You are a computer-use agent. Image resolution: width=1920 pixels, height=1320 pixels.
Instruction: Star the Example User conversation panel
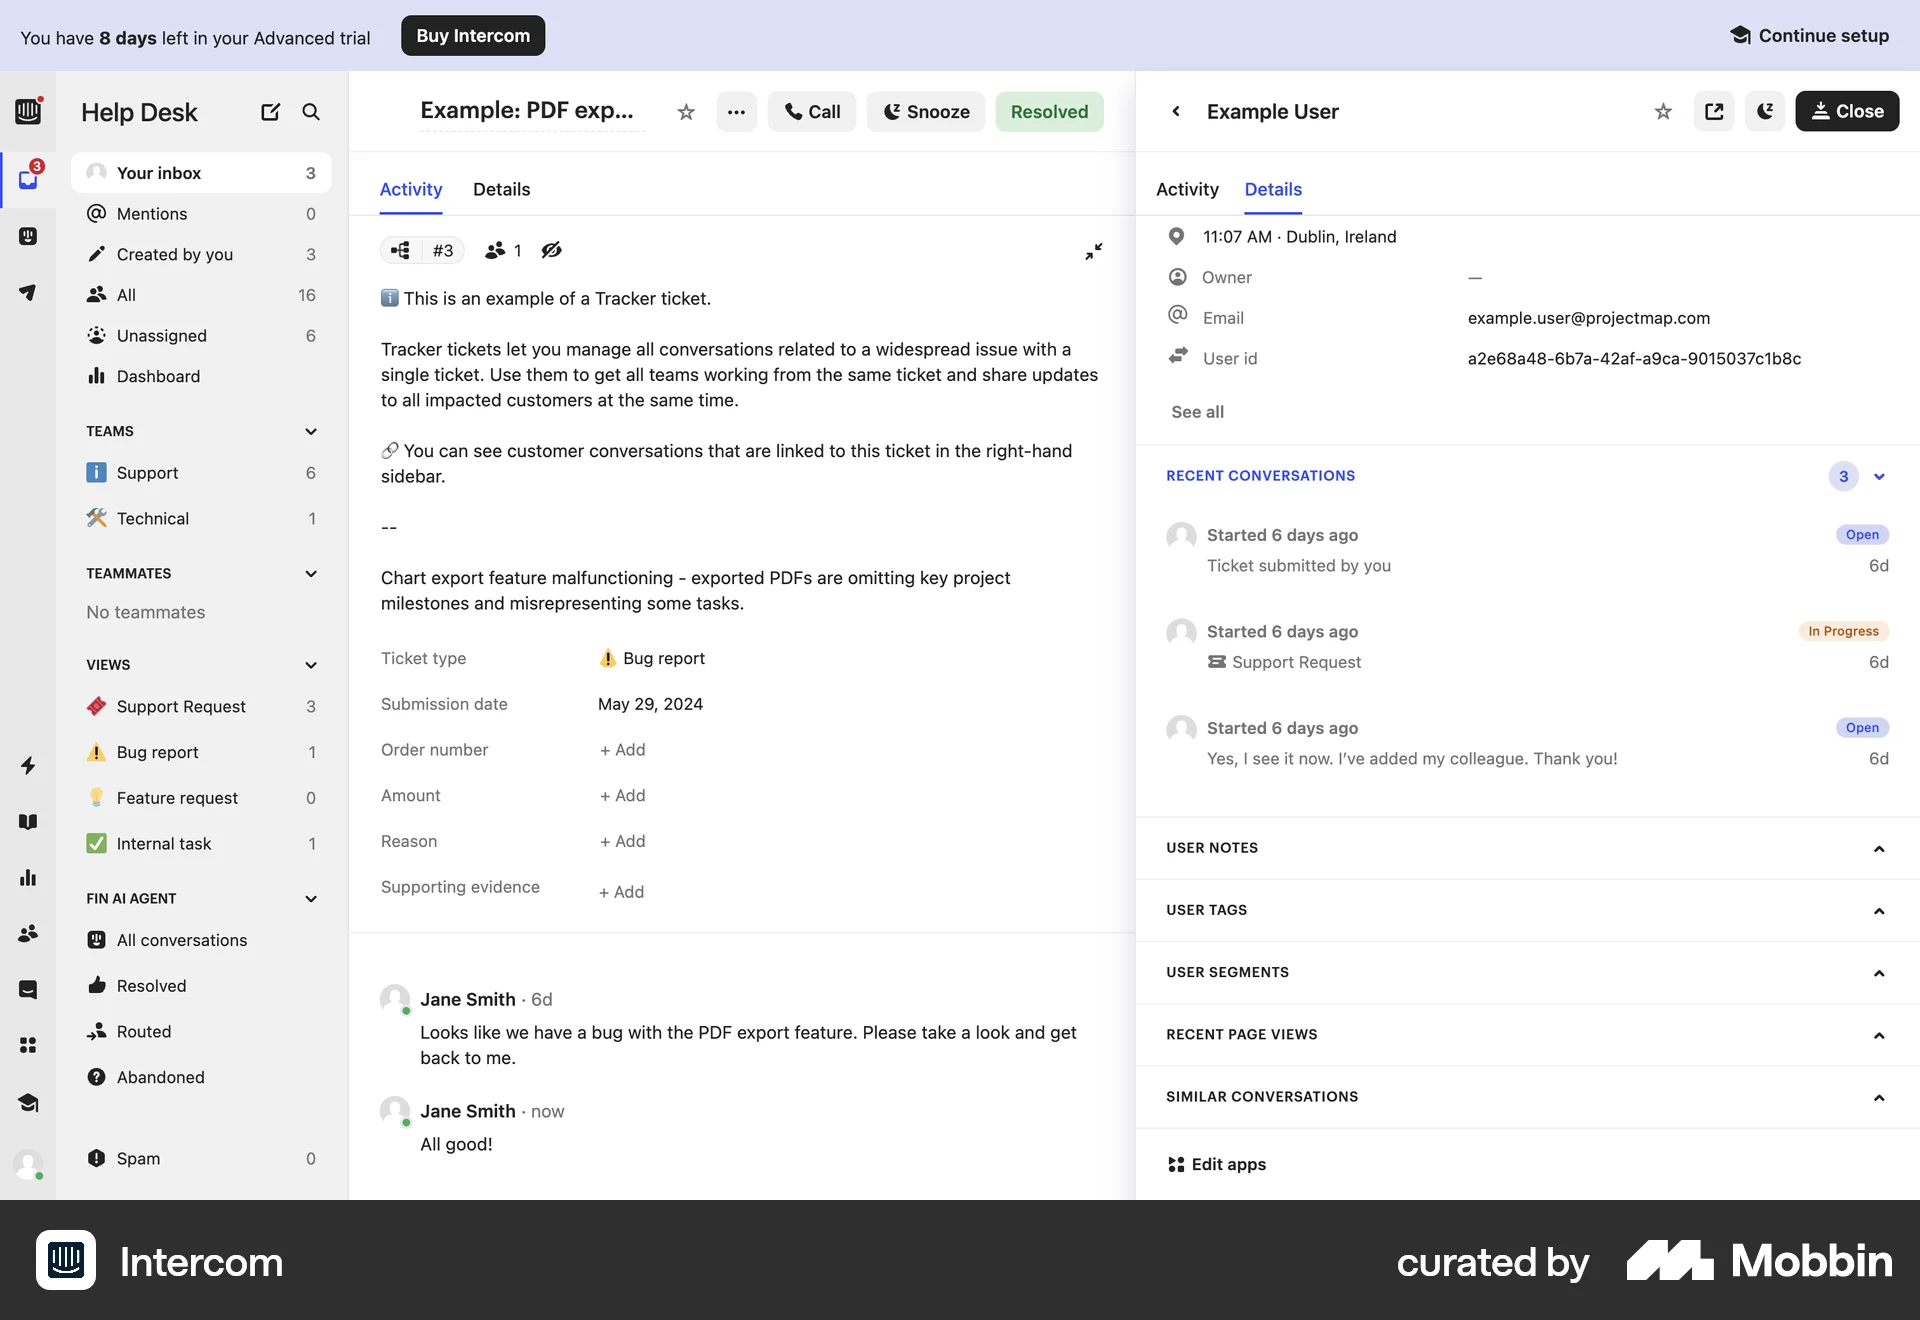(x=1662, y=111)
